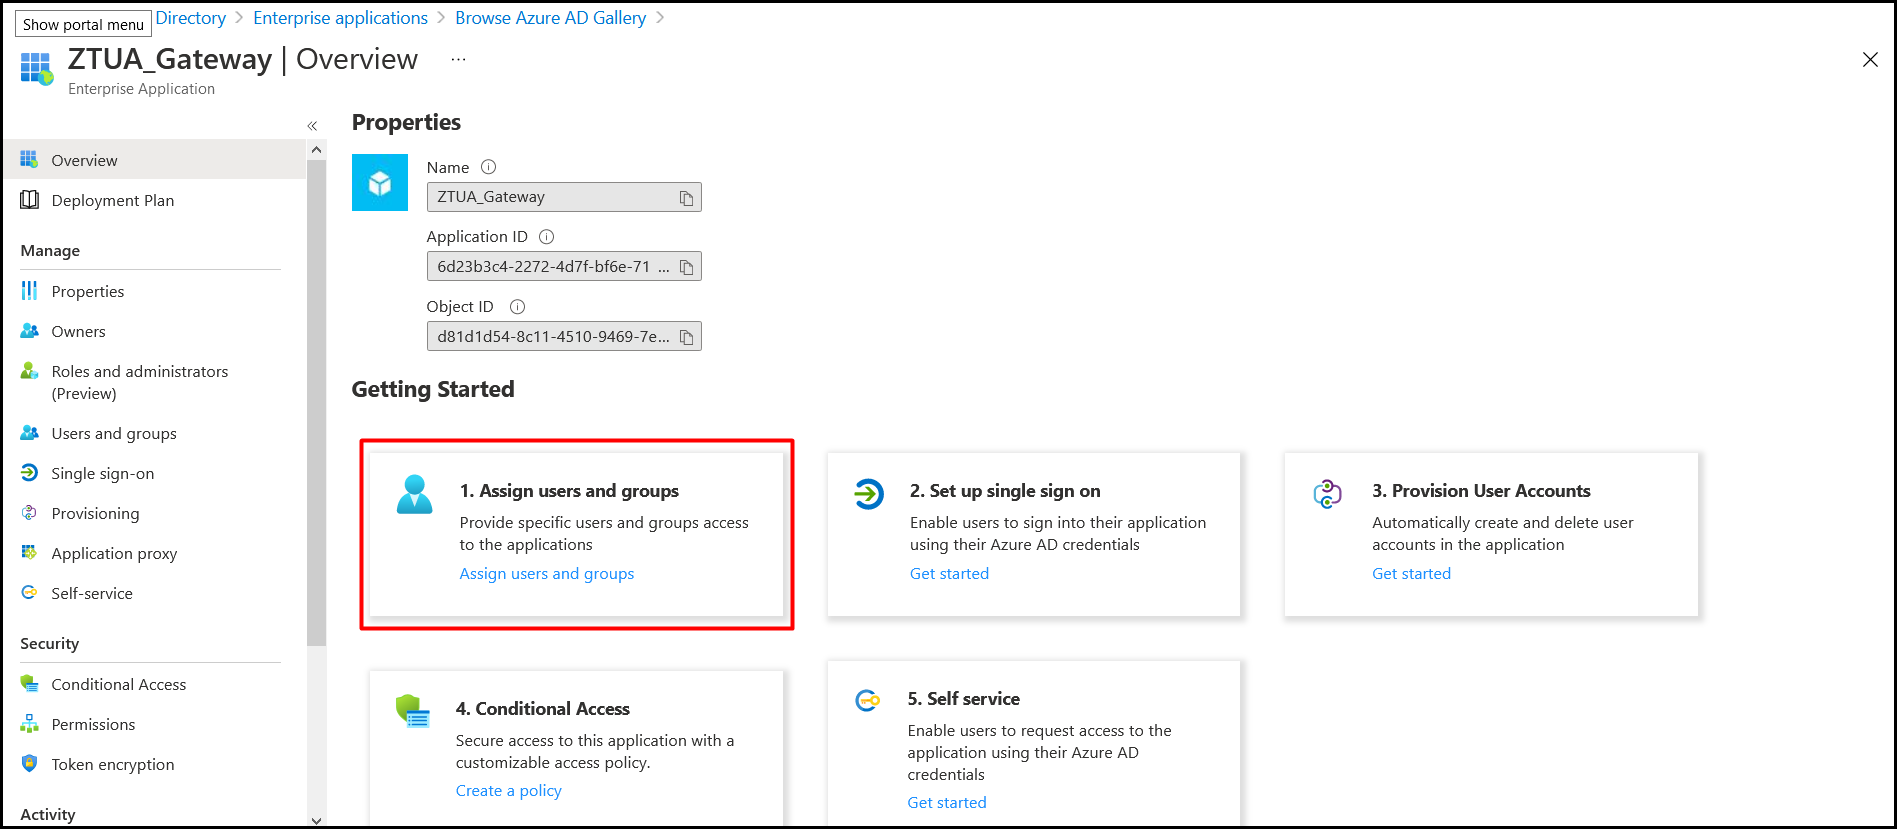Click the sidebar scrollbar thumb
1897x829 pixels.
[x=316, y=403]
